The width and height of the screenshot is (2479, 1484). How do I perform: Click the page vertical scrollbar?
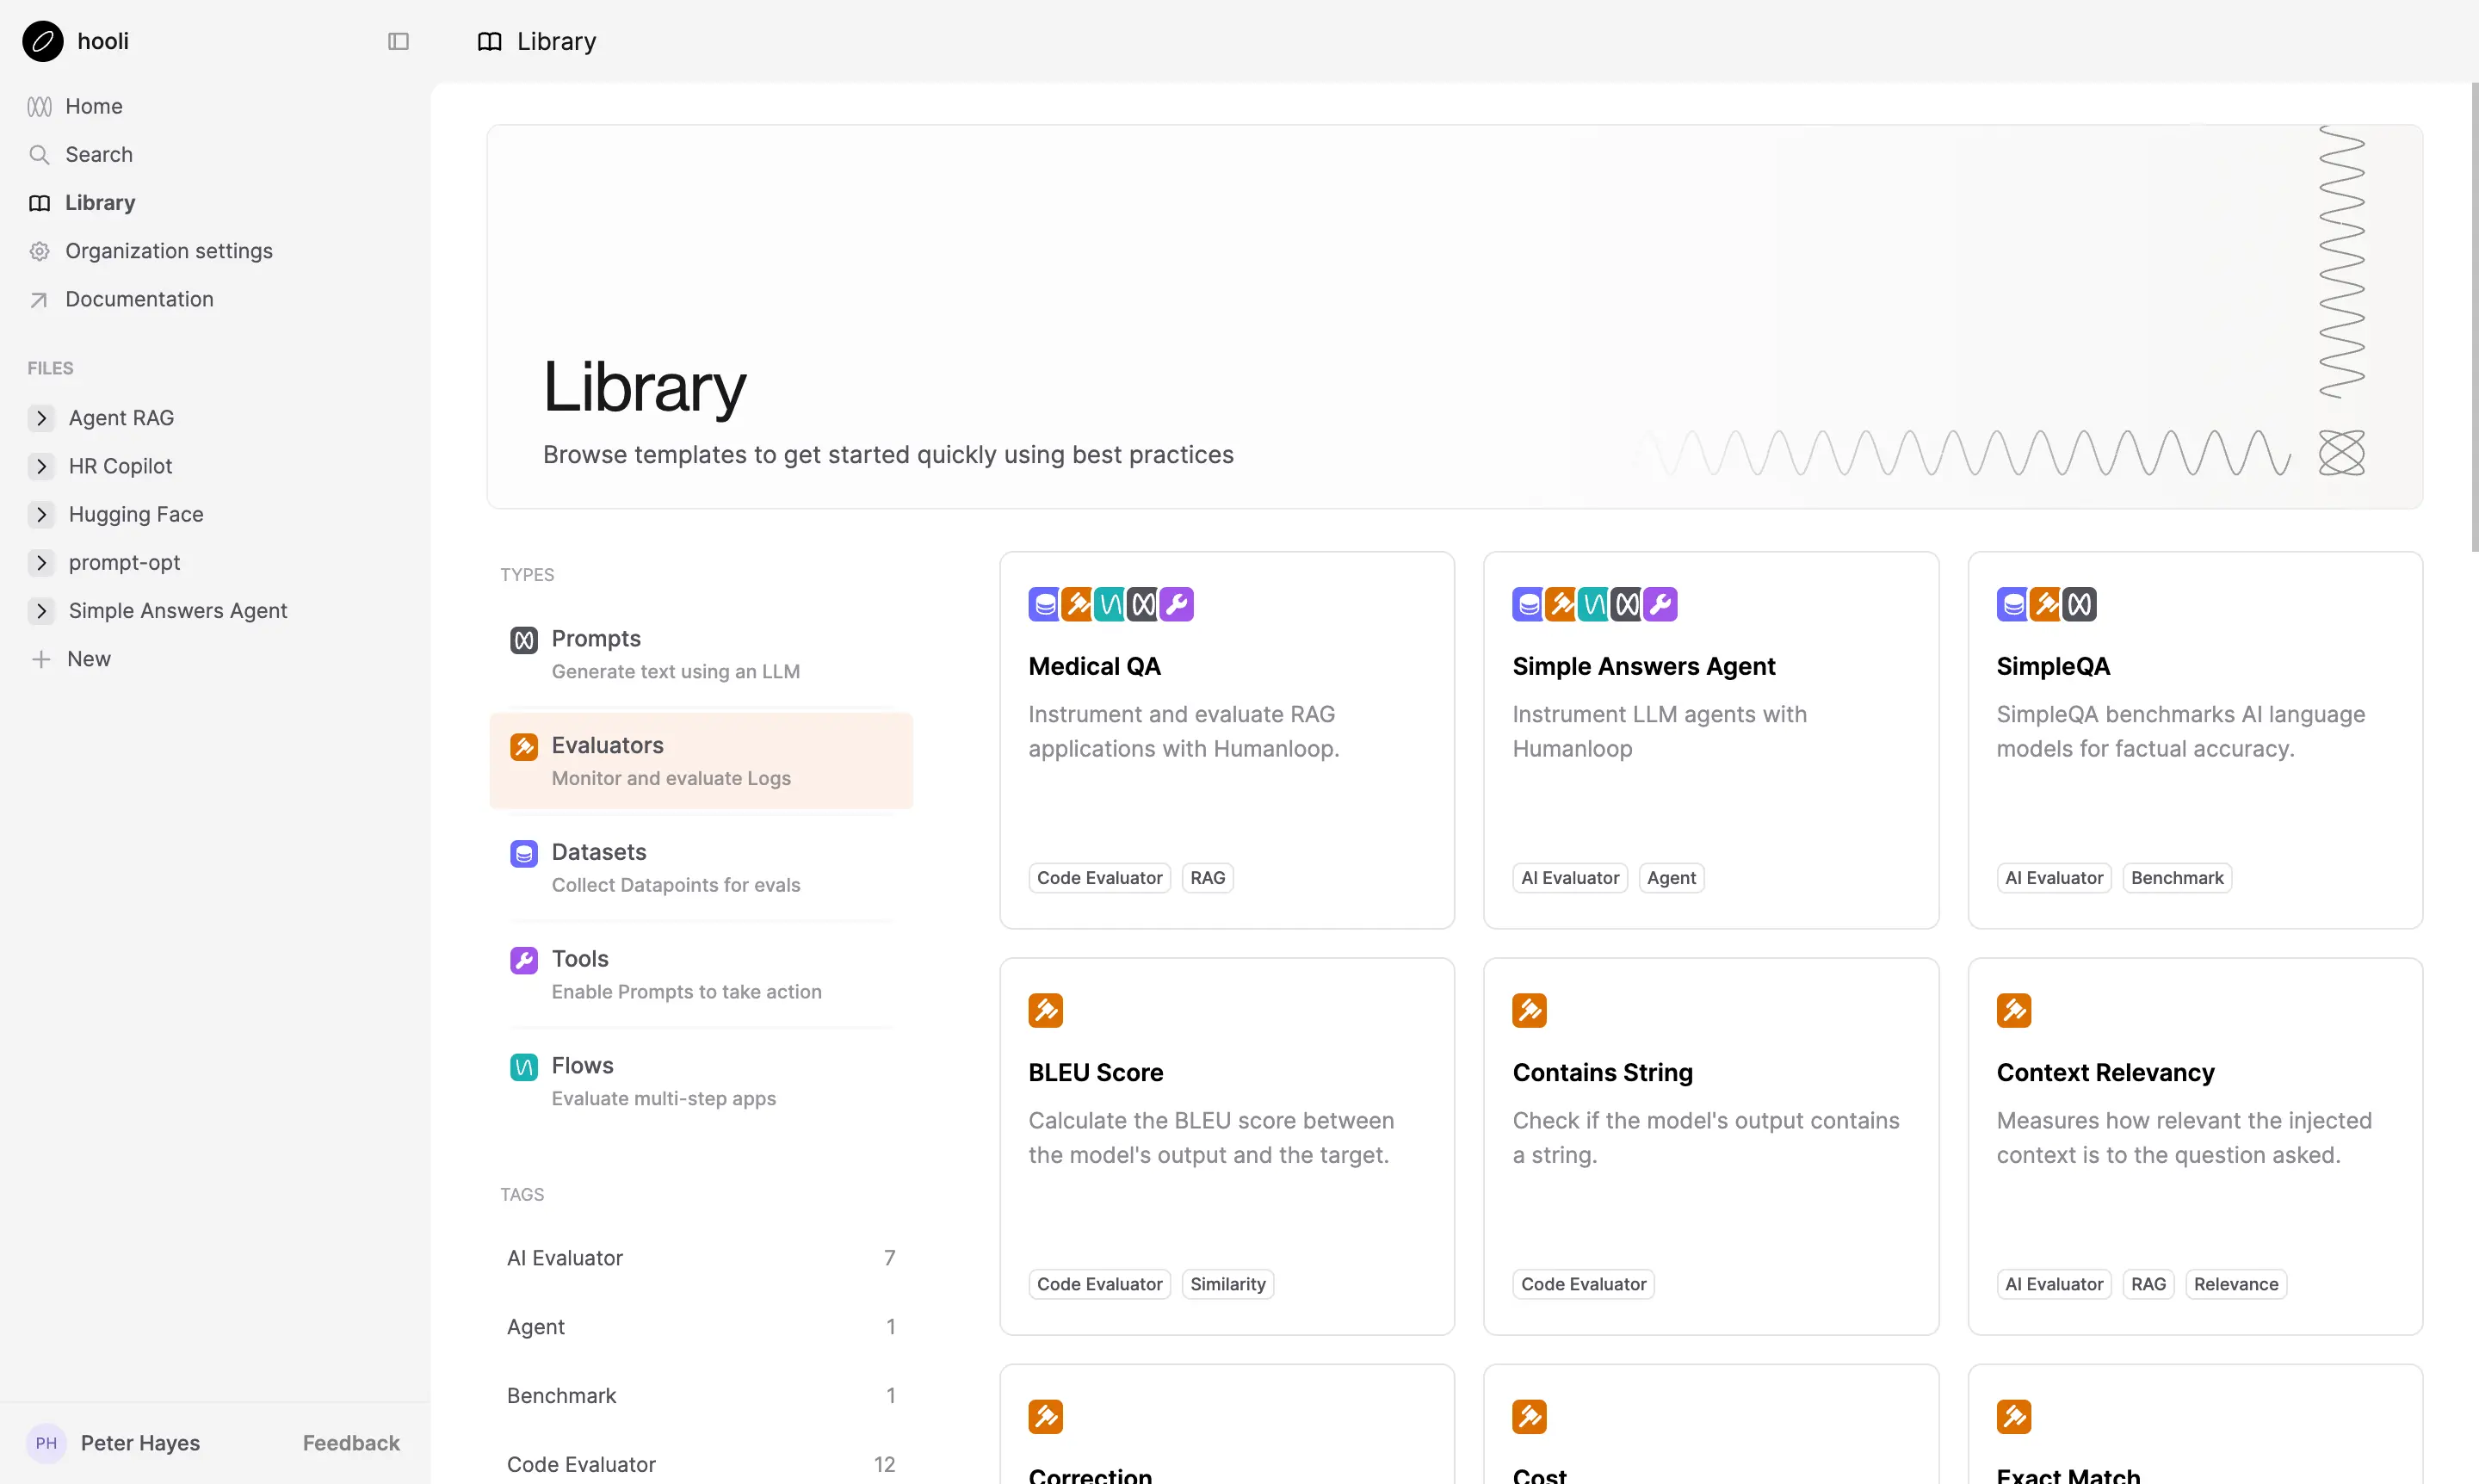pos(2473,318)
